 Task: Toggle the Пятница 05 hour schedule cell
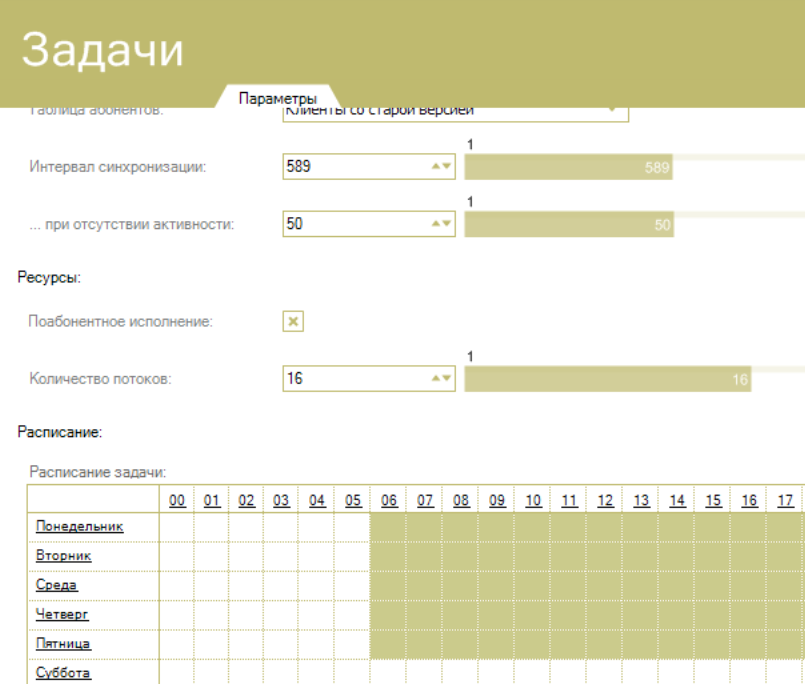pos(352,643)
